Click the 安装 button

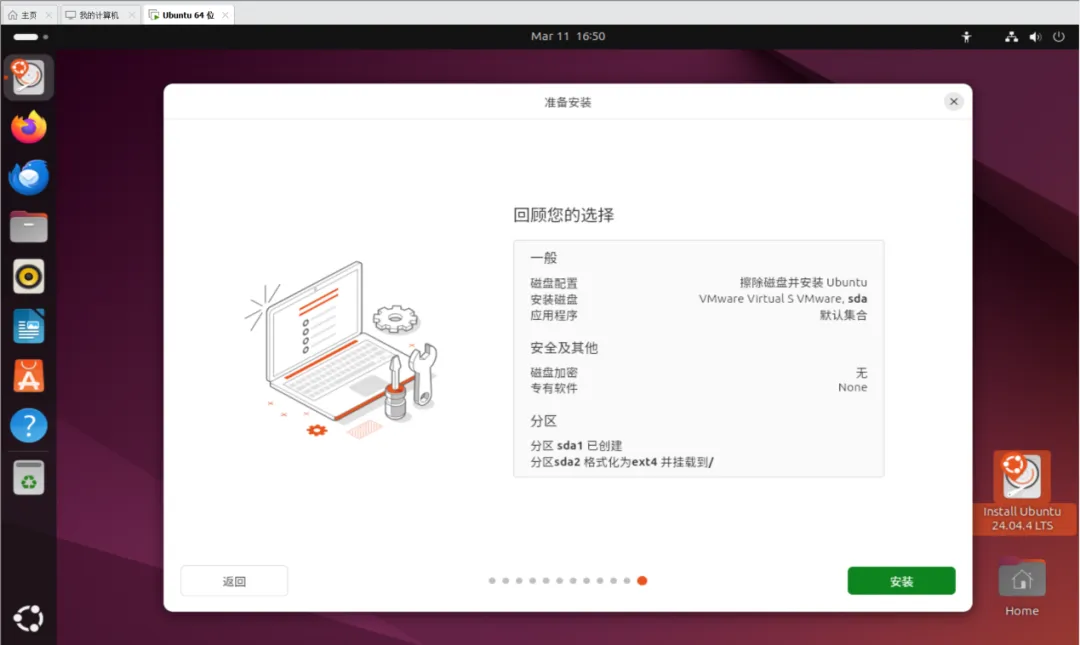(901, 581)
